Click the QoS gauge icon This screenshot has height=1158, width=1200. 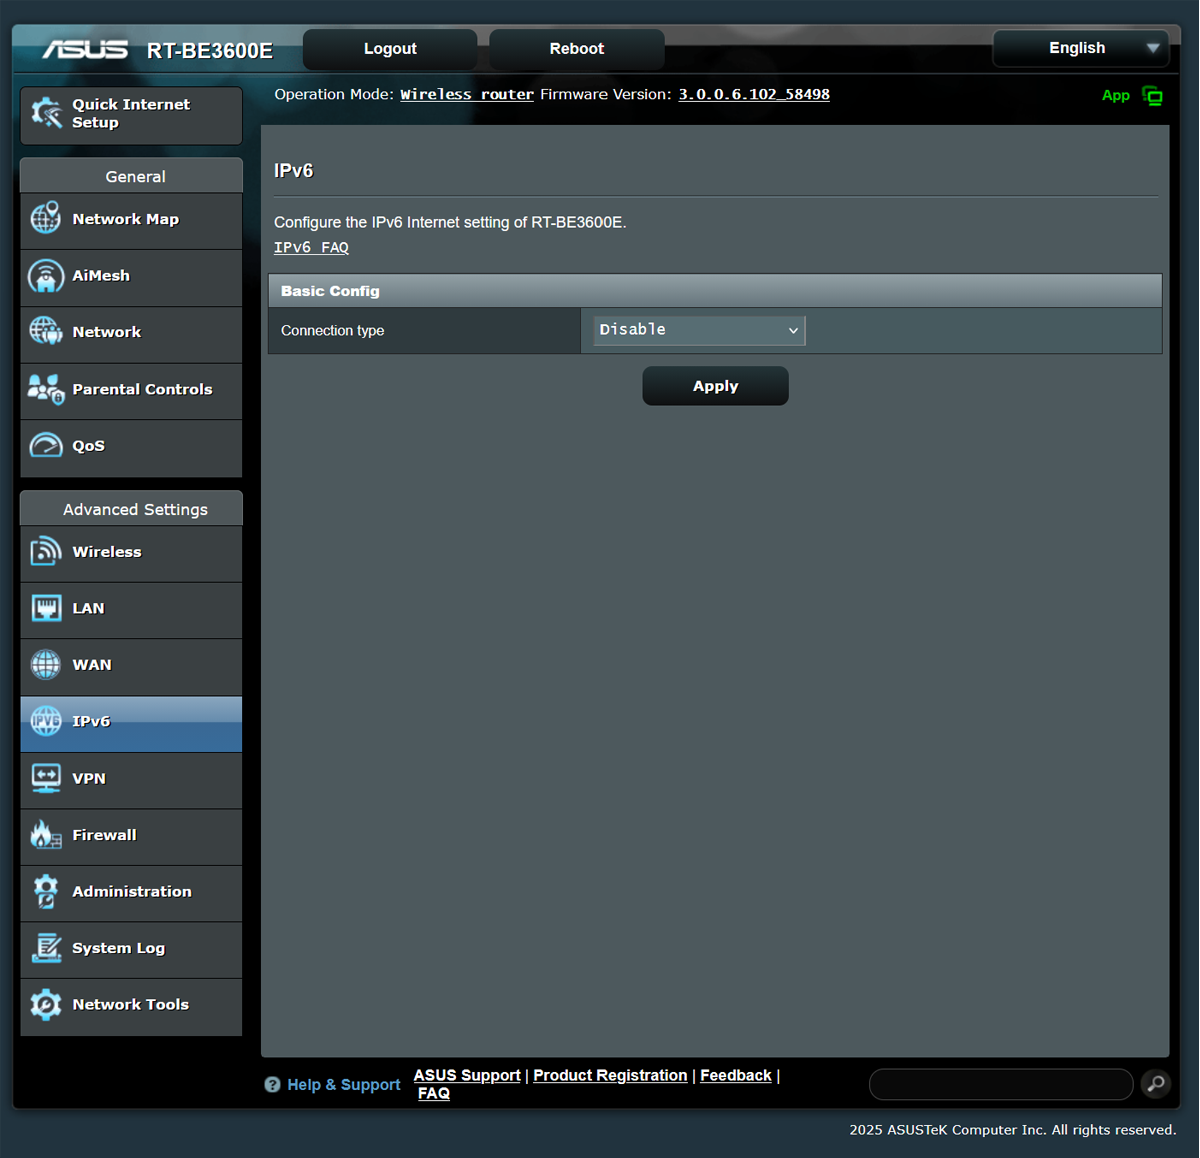click(x=46, y=445)
